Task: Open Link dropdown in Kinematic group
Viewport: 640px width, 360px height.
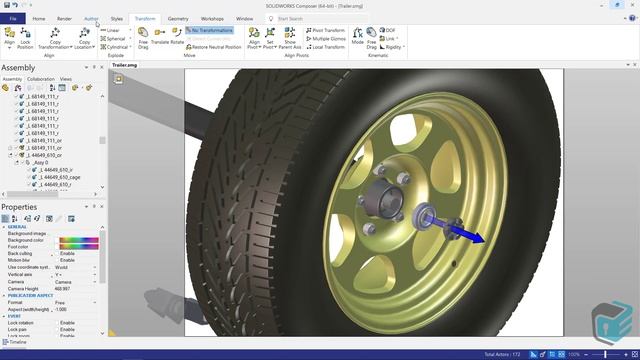Action: coord(397,39)
